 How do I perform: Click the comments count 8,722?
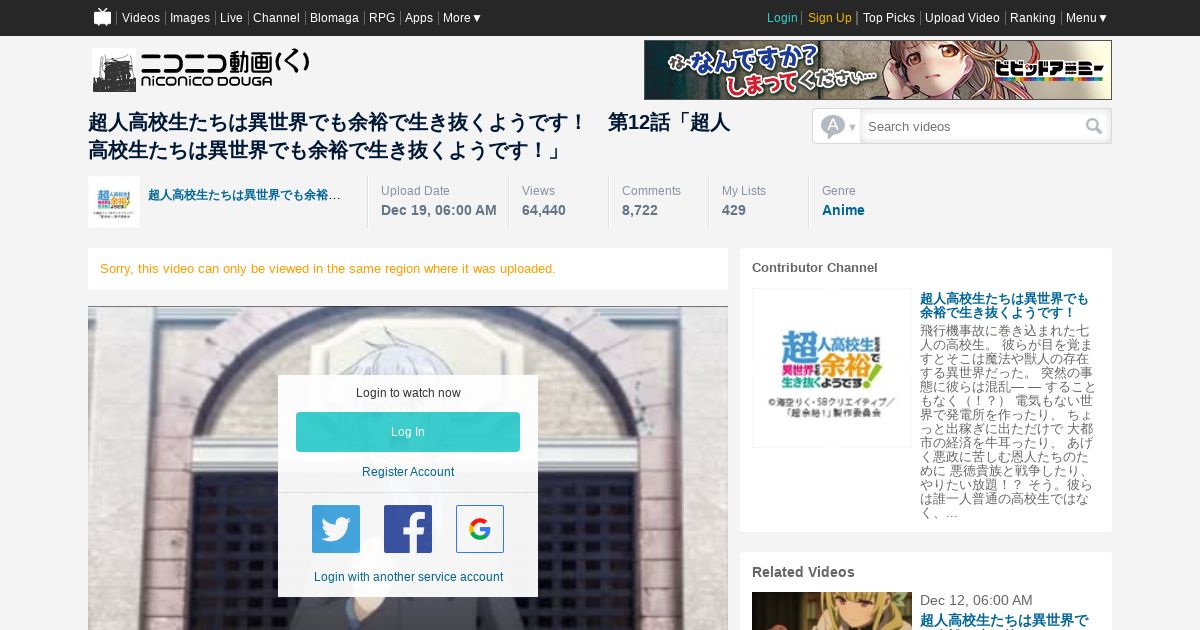[x=640, y=210]
